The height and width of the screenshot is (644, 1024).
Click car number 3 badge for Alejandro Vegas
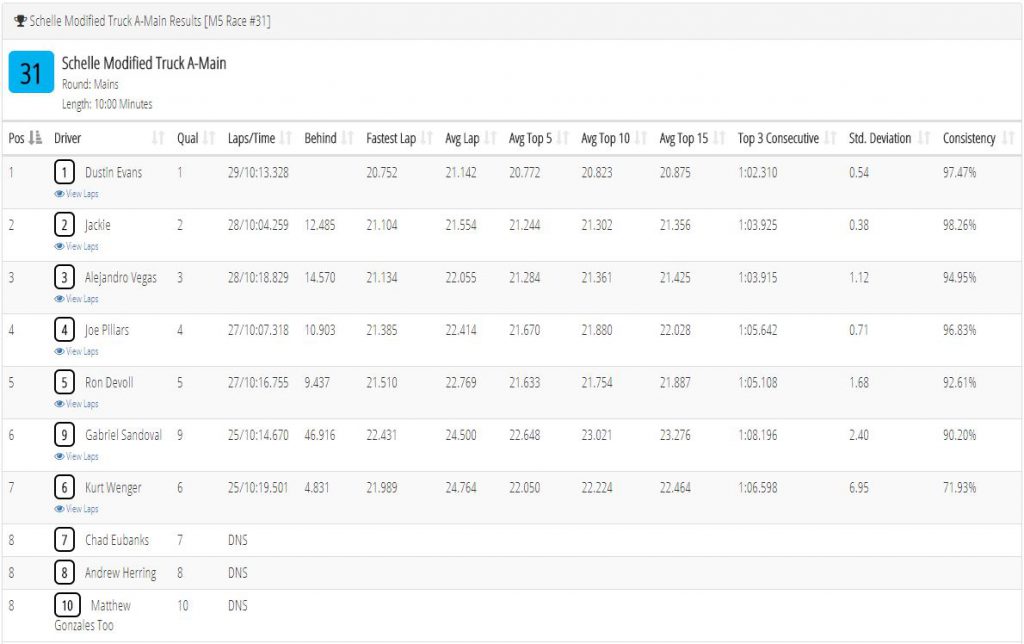pyautogui.click(x=64, y=278)
